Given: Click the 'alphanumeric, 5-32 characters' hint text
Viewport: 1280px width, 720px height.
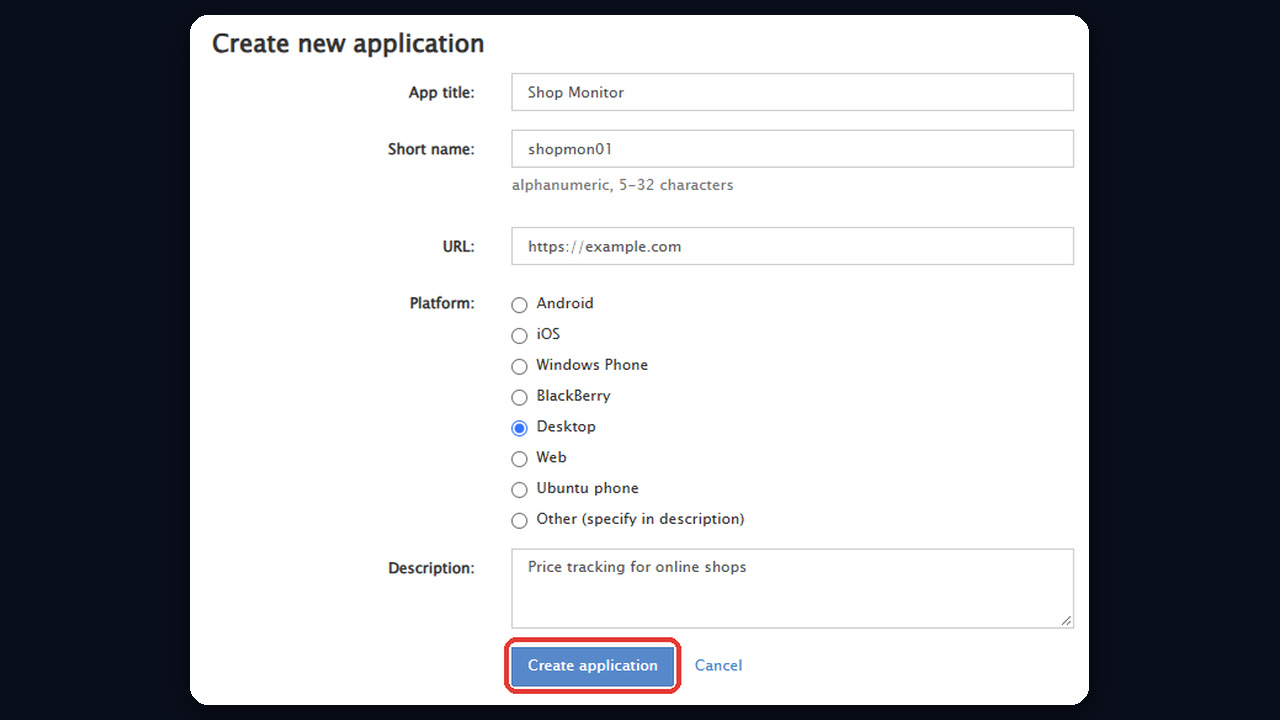Looking at the screenshot, I should [x=622, y=185].
